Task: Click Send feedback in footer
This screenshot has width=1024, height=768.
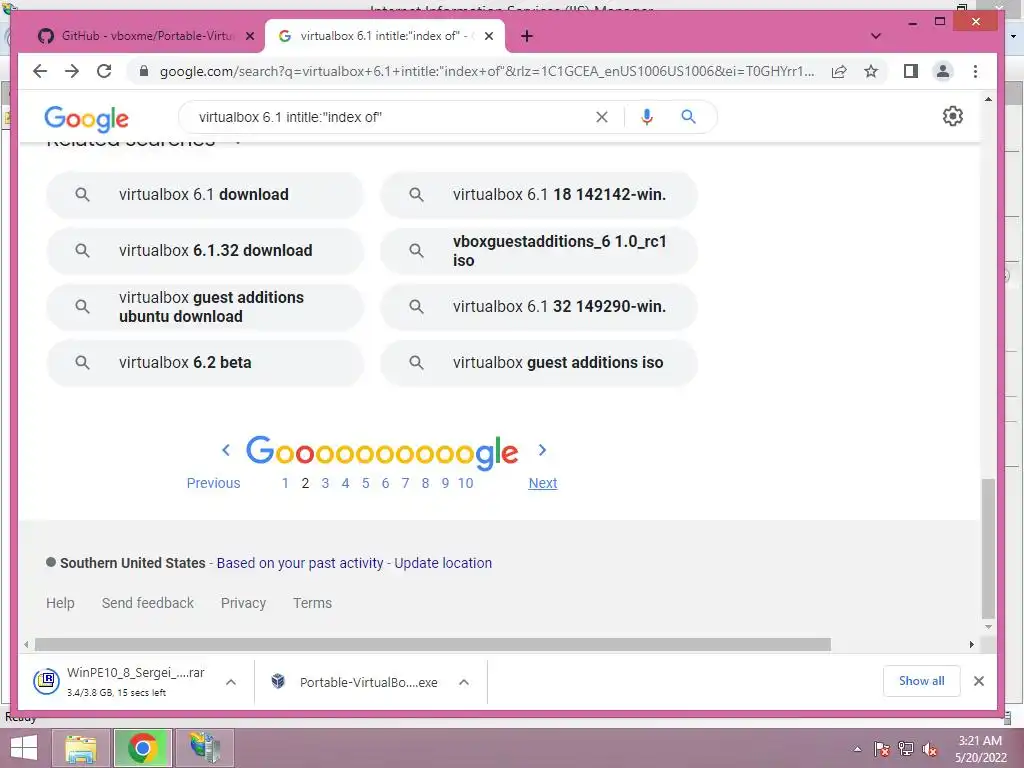Action: (148, 603)
